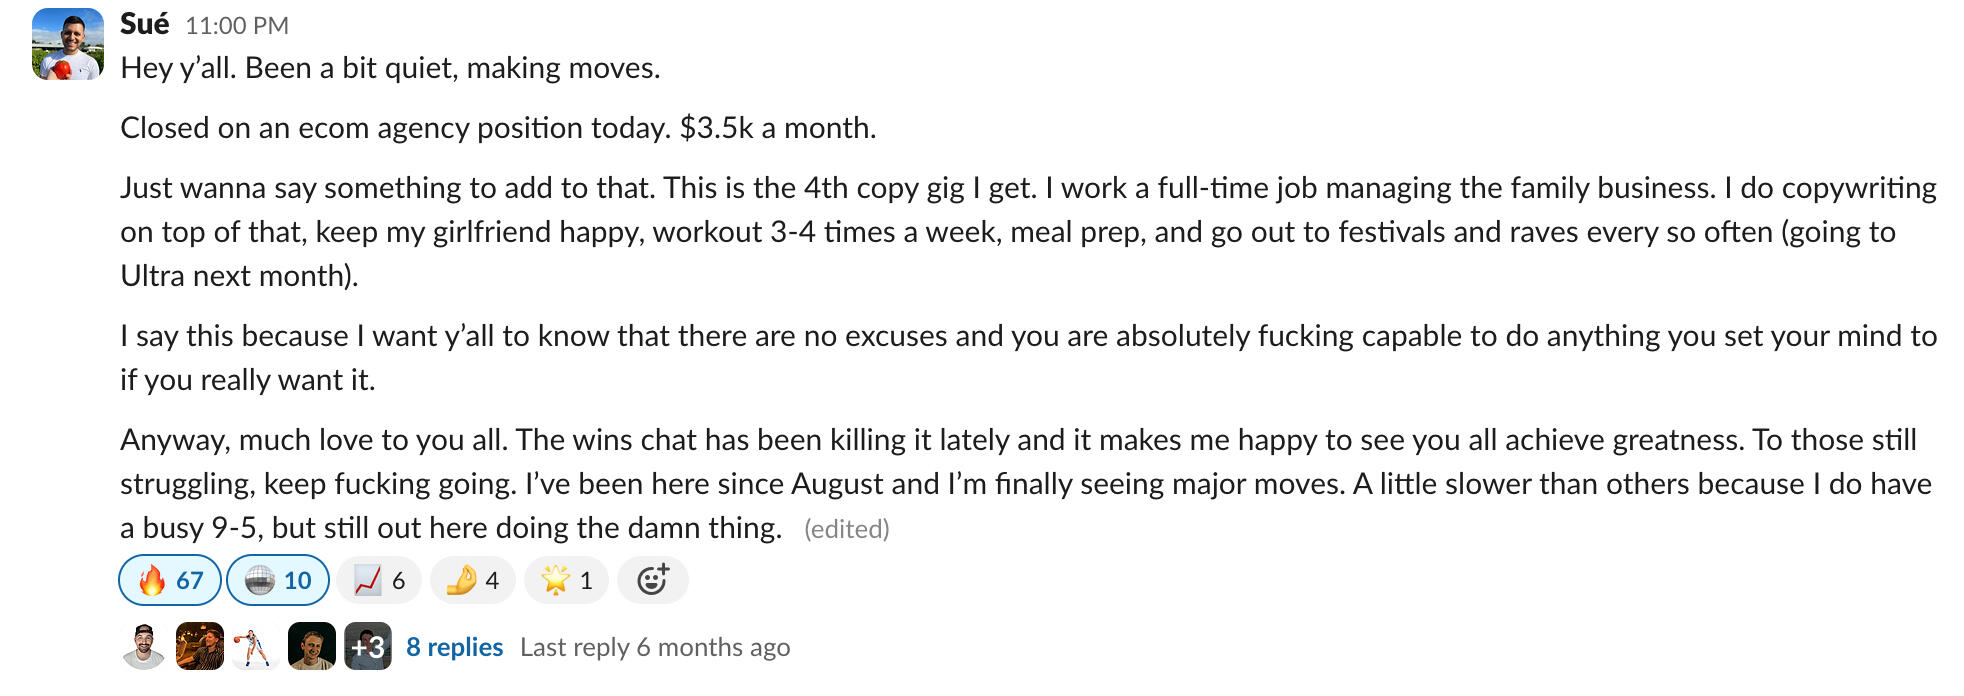Toggle the disco ball reaction
The height and width of the screenshot is (696, 1964).
pyautogui.click(x=277, y=580)
